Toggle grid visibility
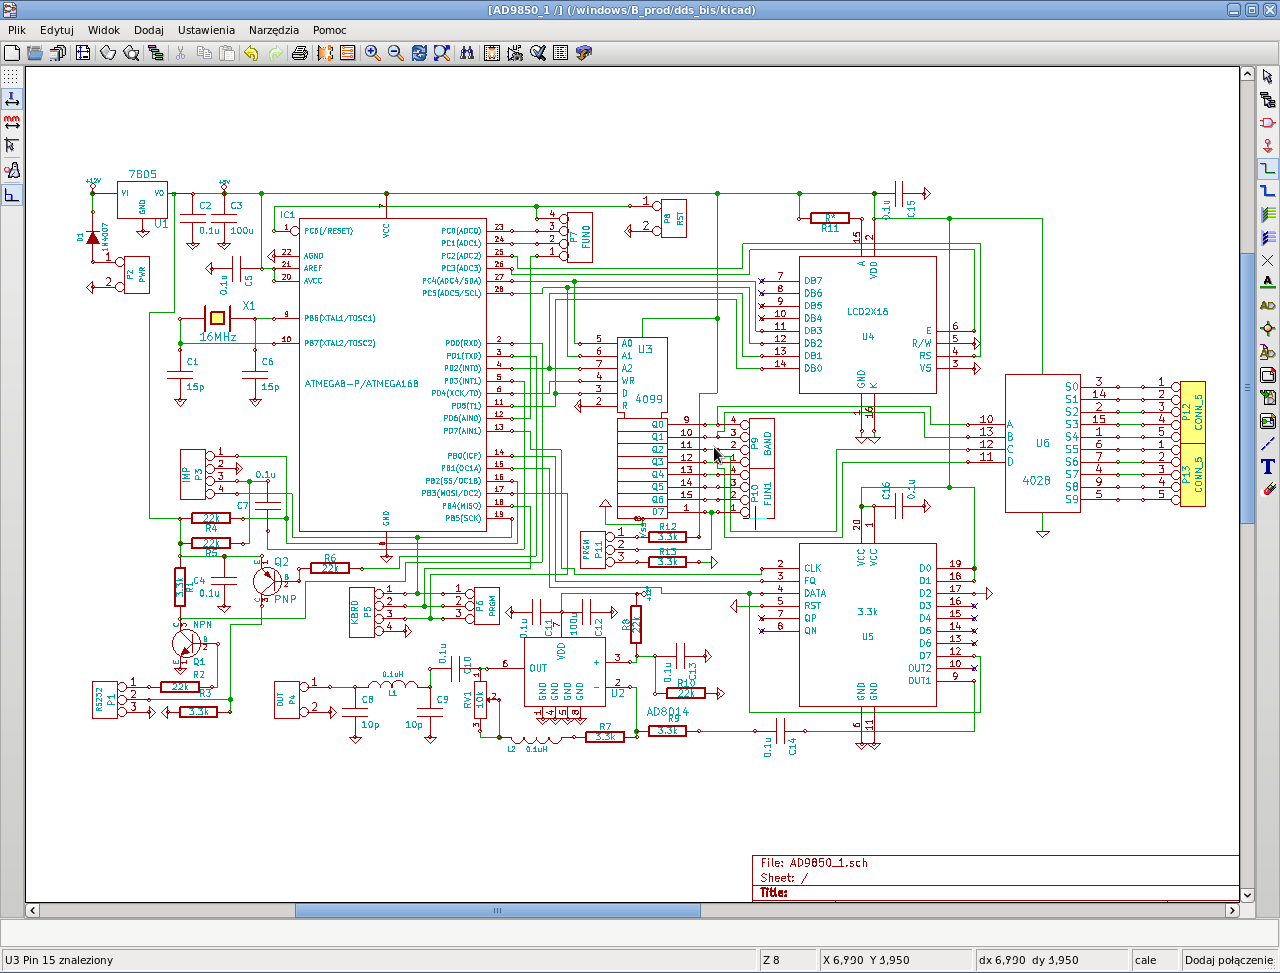1280x973 pixels. 11,76
